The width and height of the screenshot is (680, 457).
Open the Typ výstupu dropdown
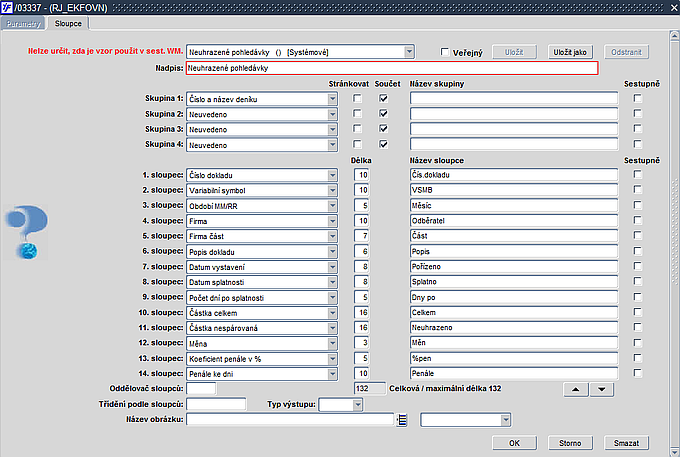pos(357,405)
